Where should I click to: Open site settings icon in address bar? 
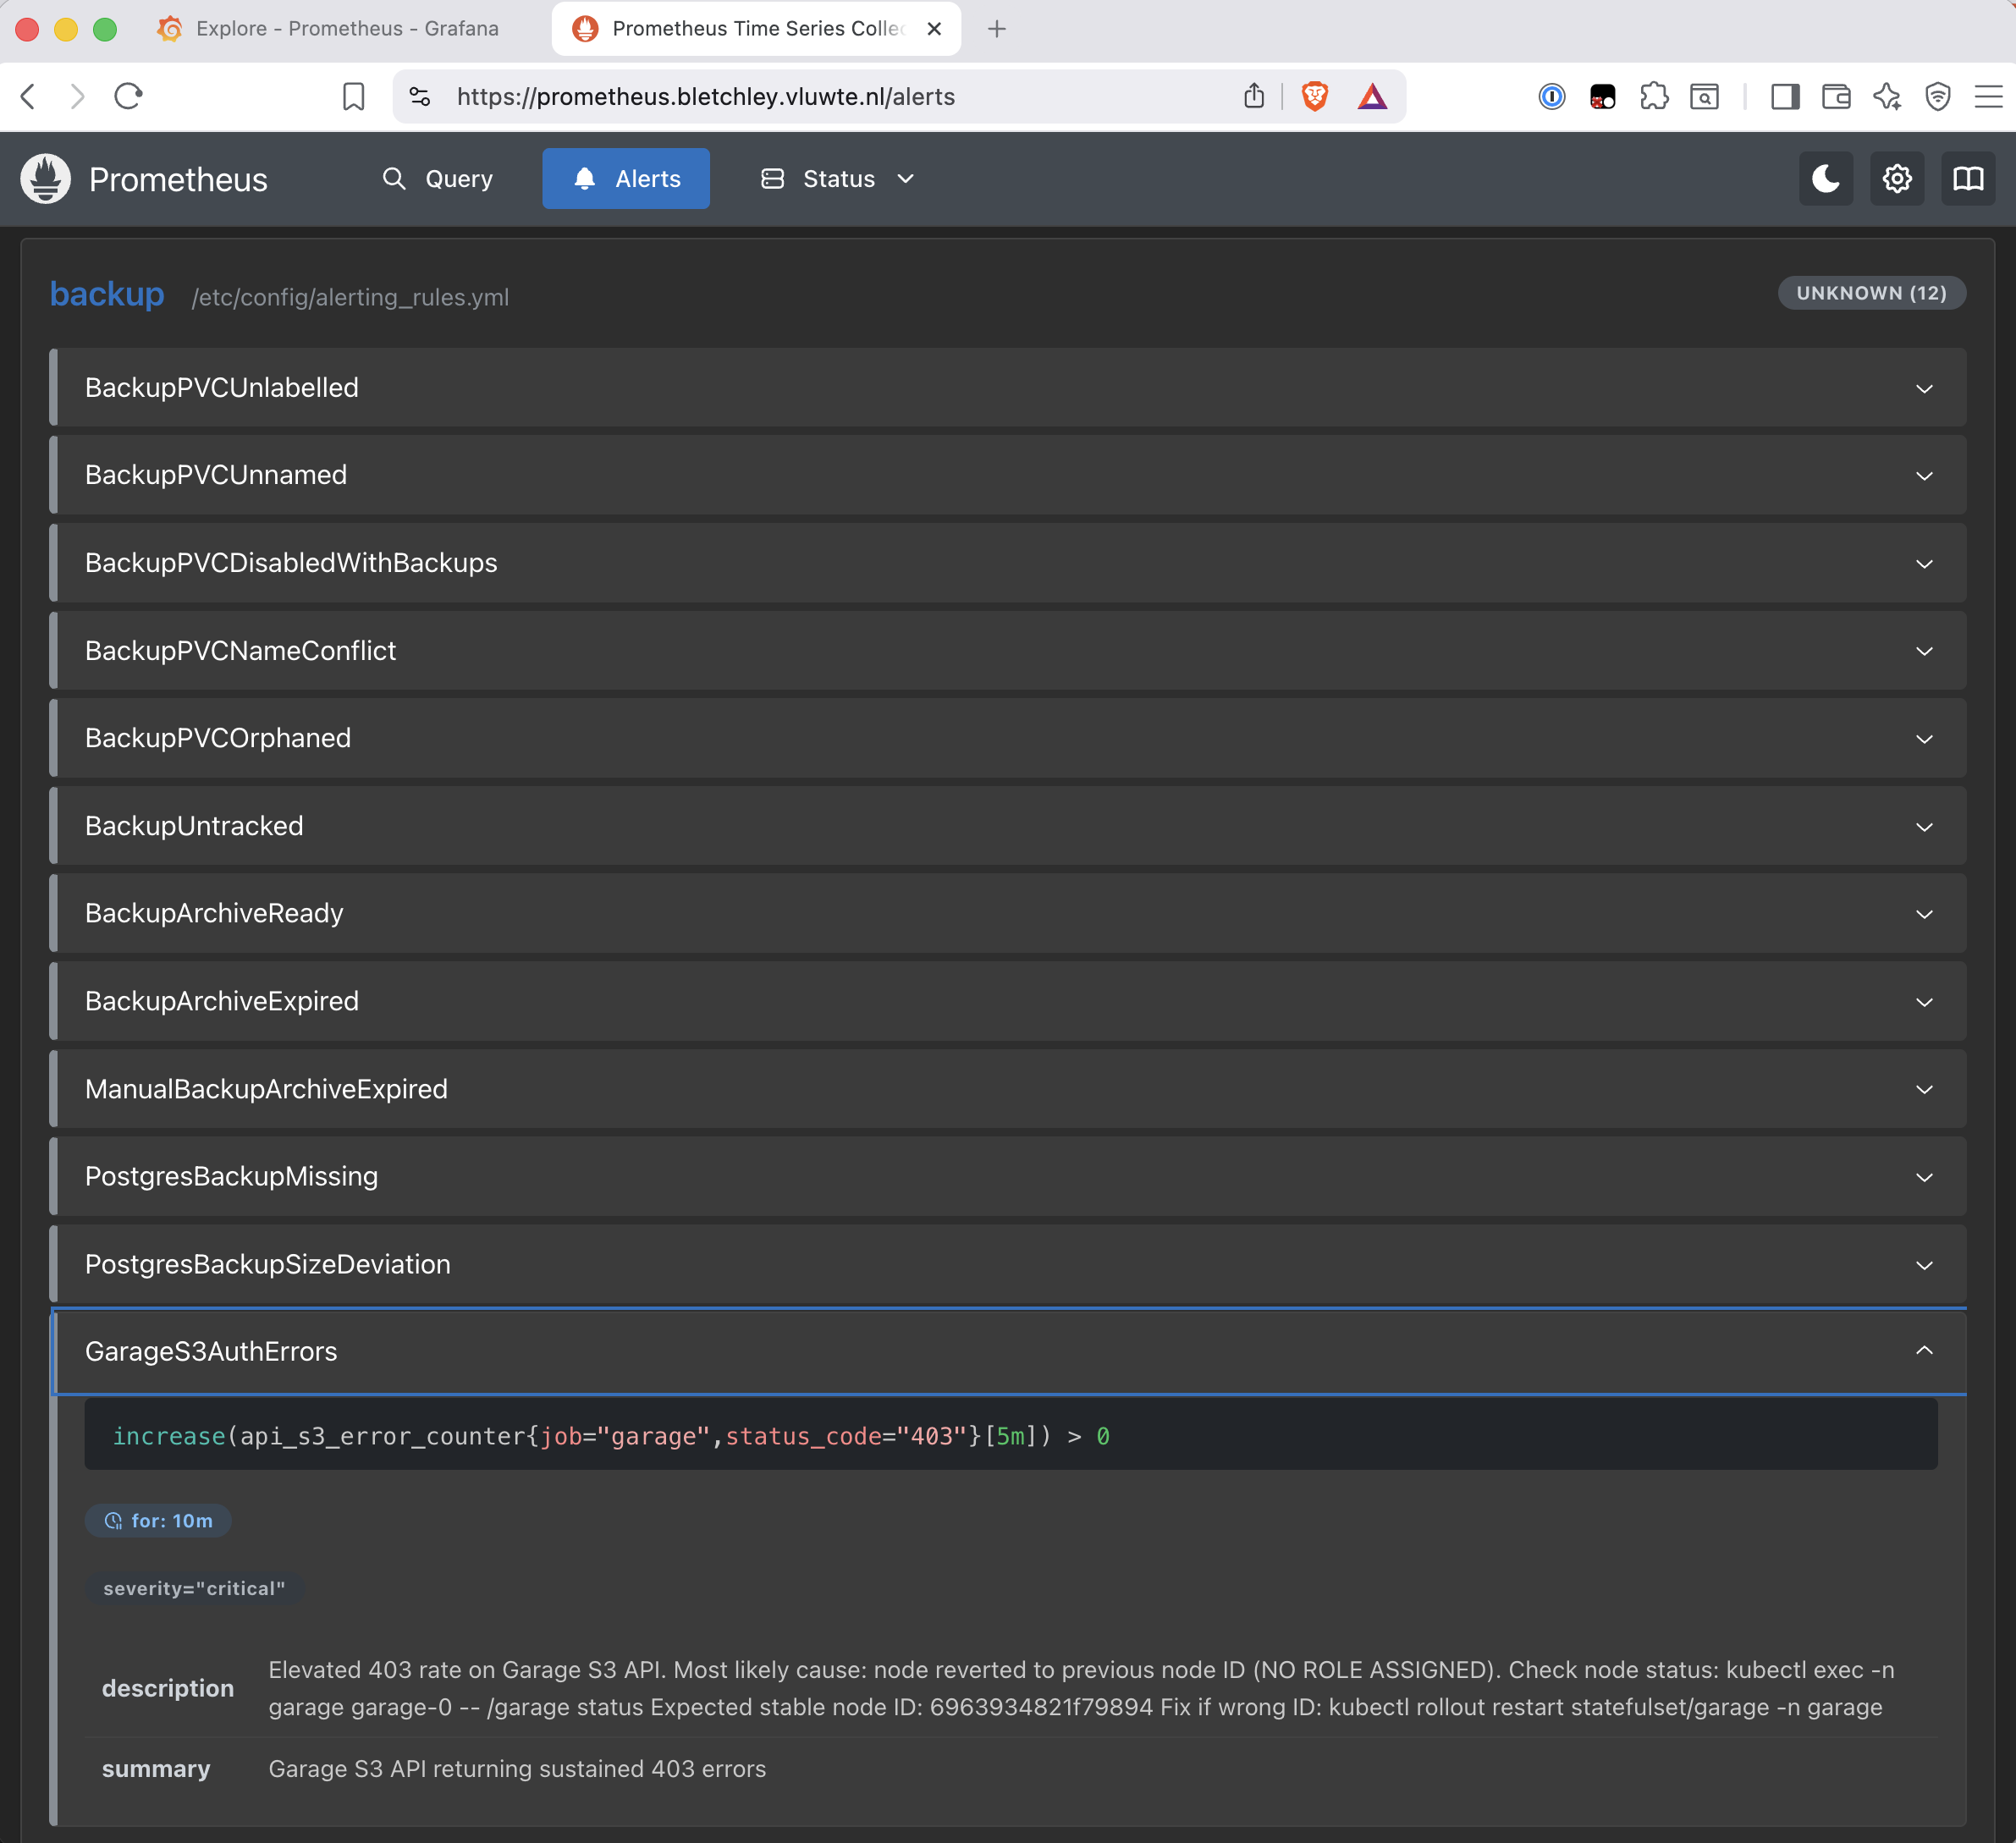tap(420, 97)
